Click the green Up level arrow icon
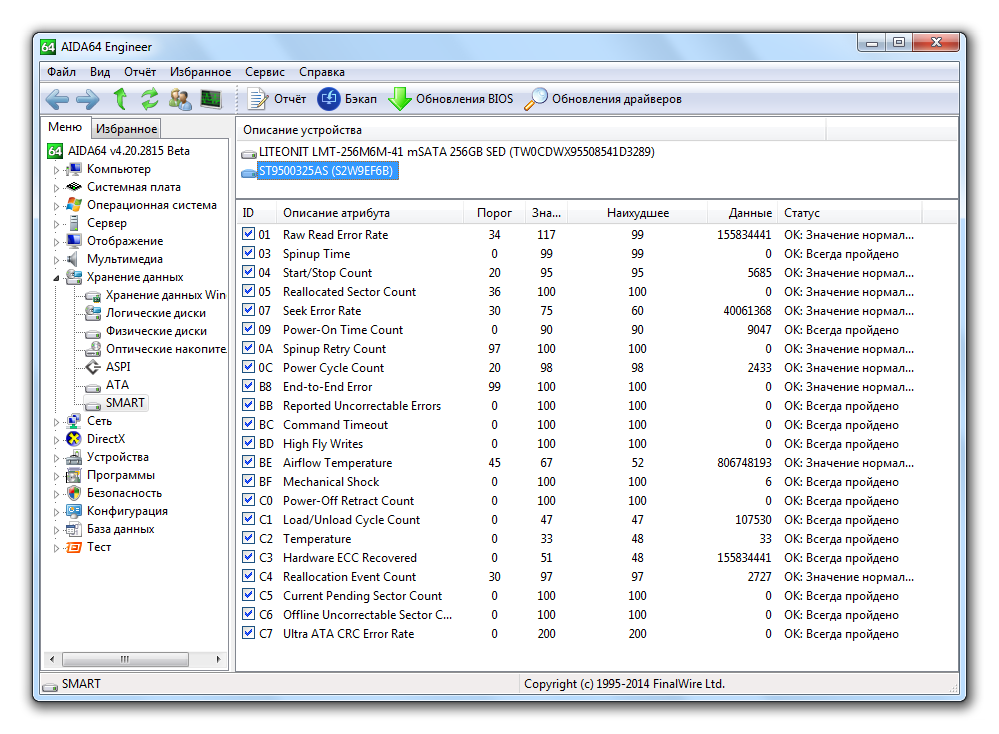Screen dimensions: 999x734 tap(120, 99)
